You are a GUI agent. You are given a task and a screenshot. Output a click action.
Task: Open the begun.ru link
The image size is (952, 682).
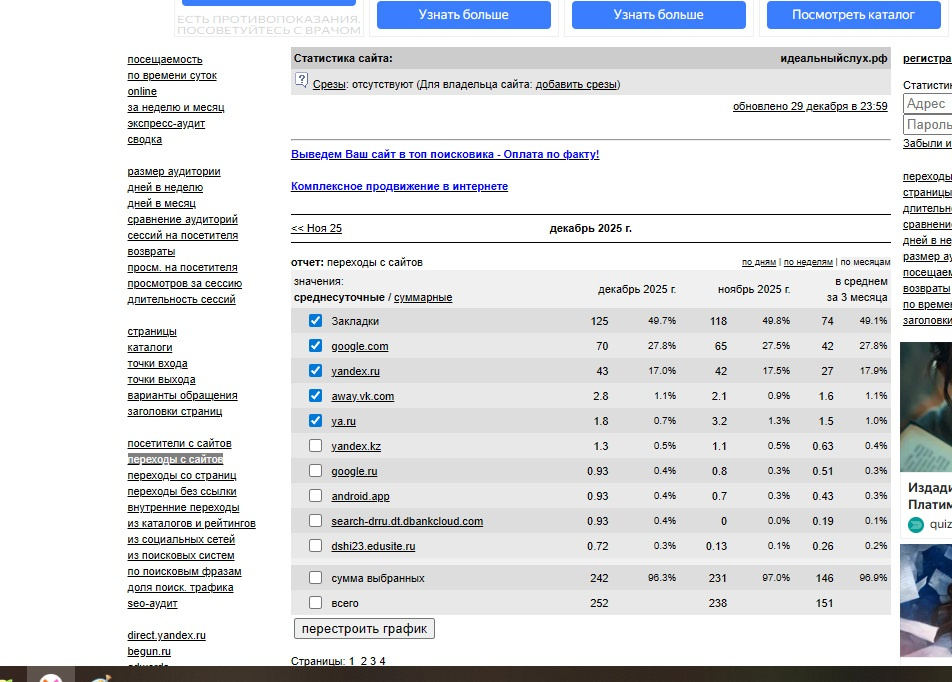(149, 651)
